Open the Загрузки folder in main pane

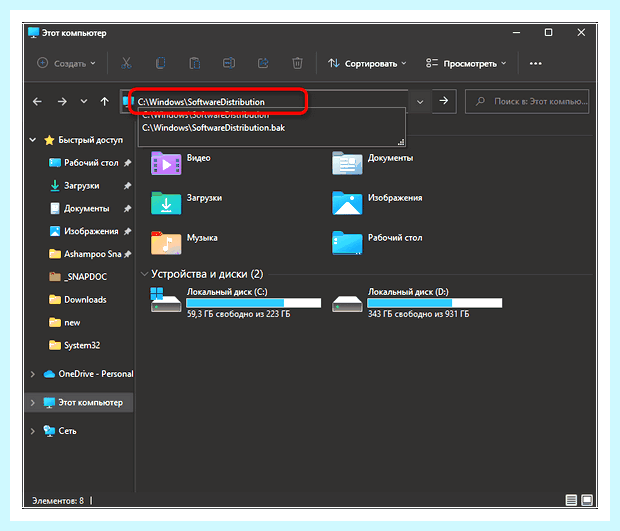click(x=166, y=203)
